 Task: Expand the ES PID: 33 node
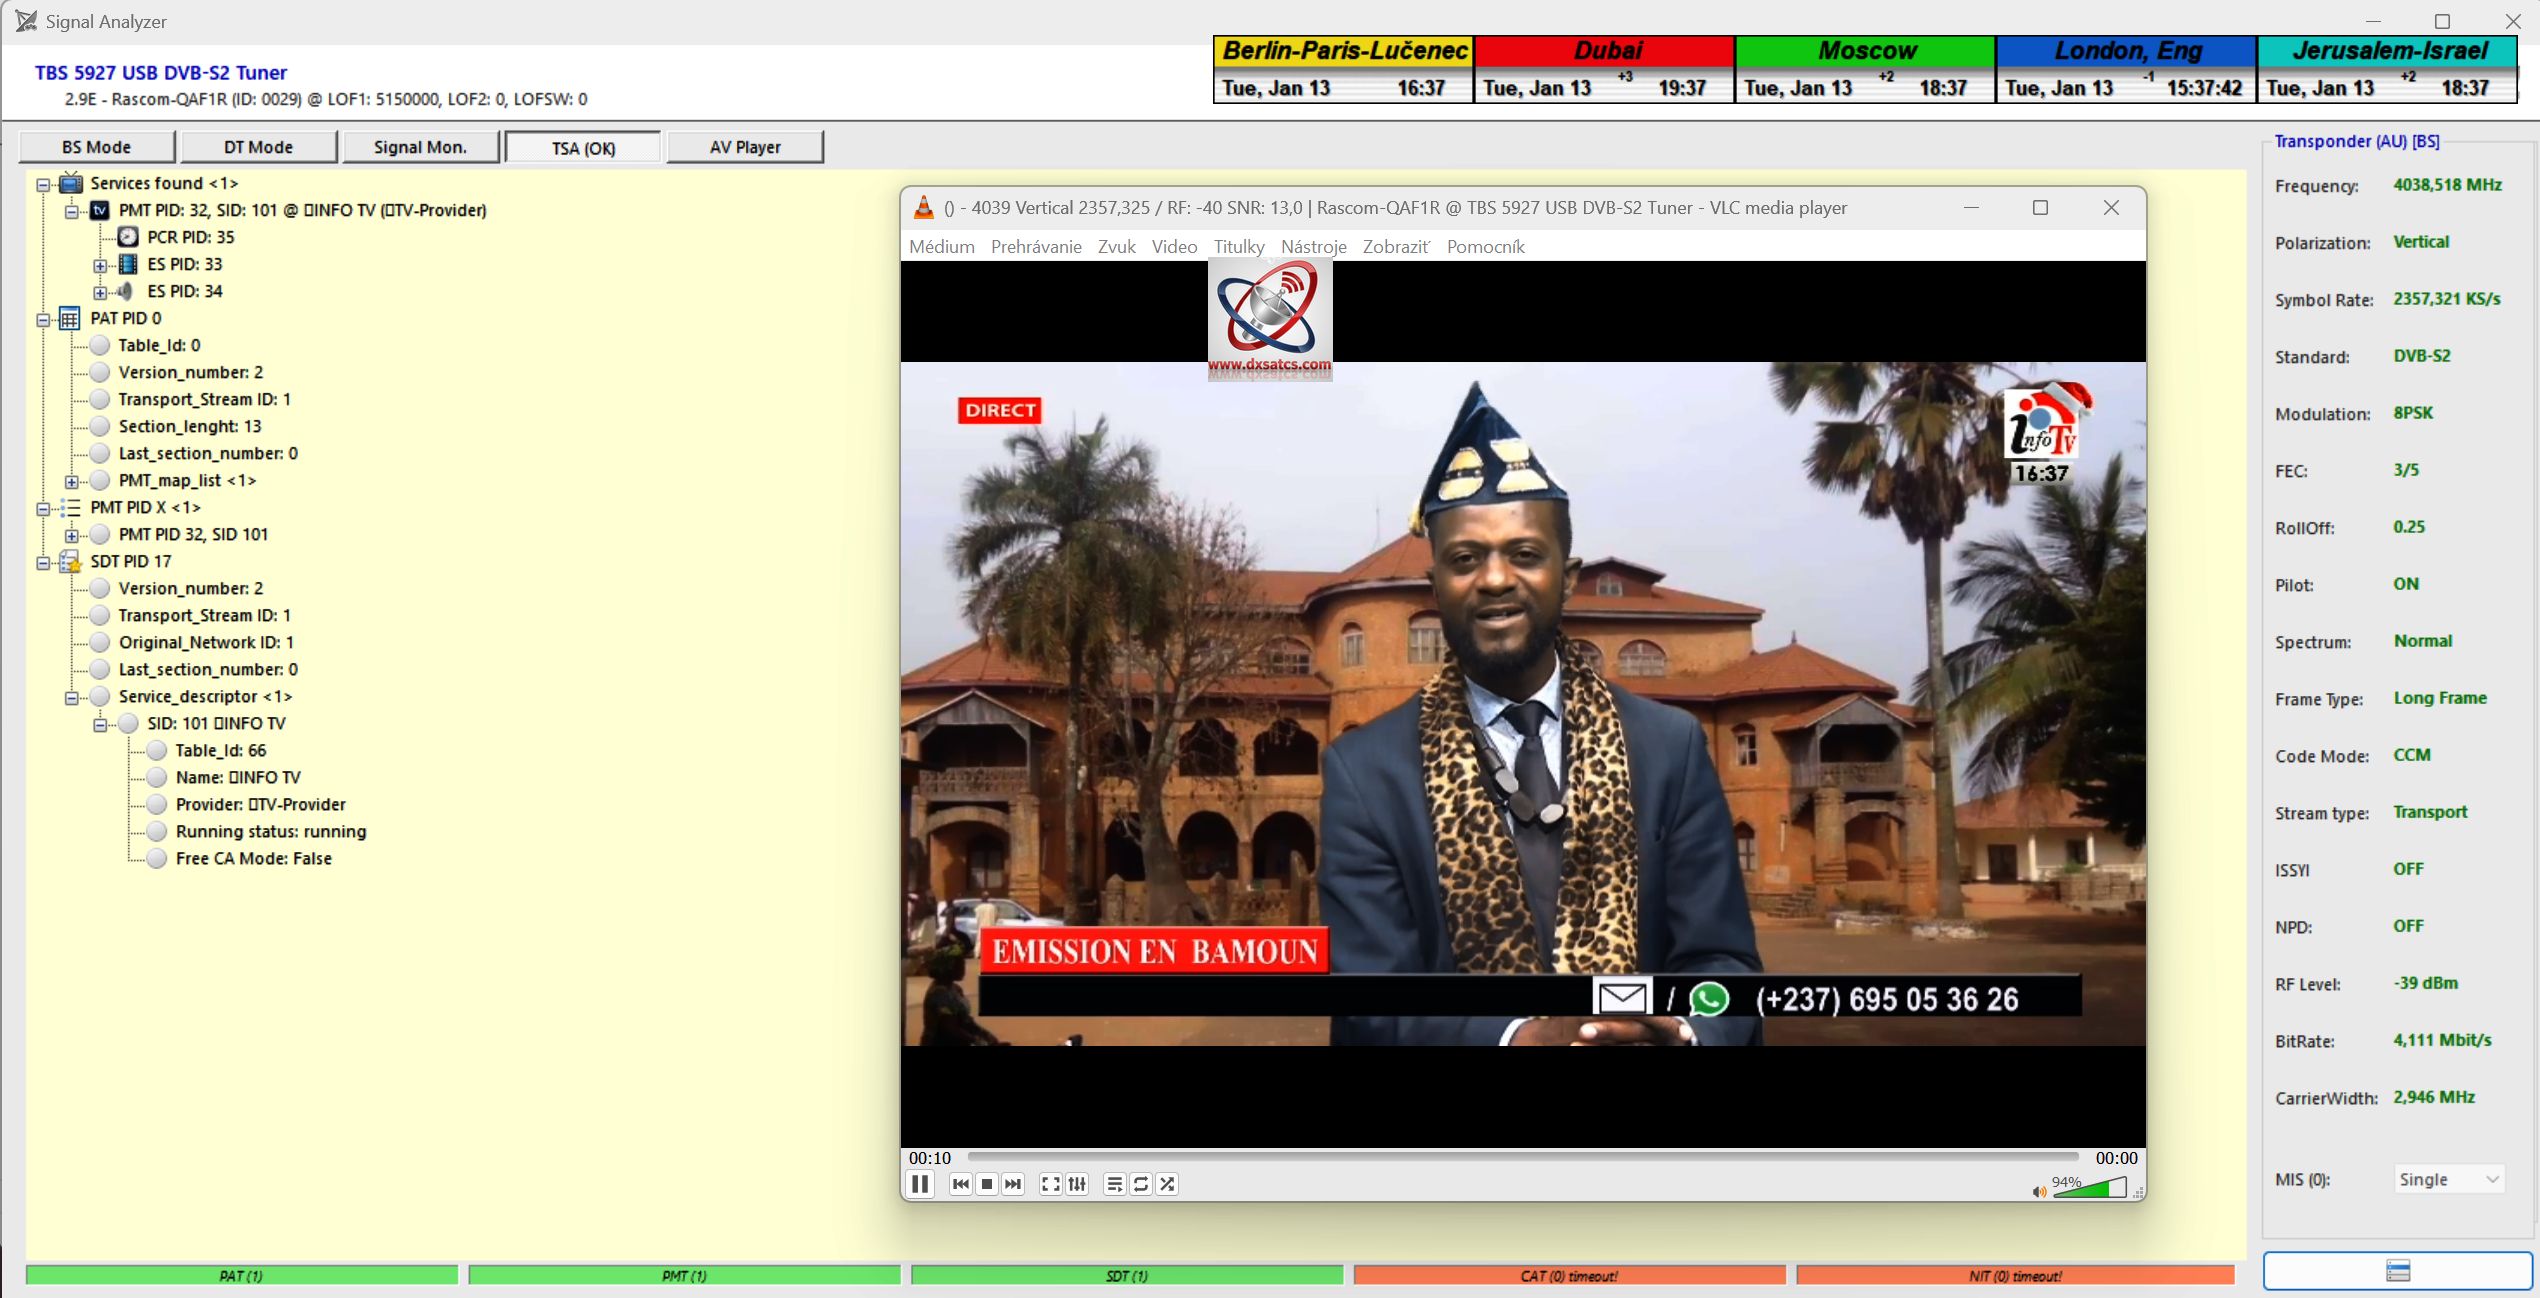coord(99,265)
